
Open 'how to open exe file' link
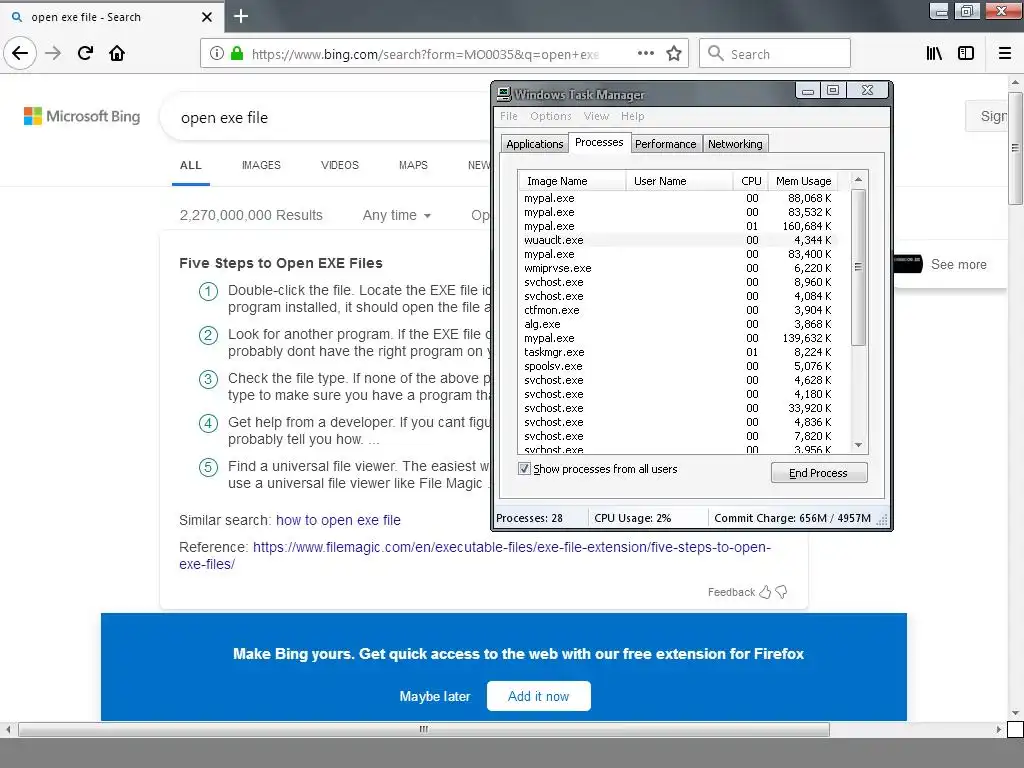click(338, 520)
